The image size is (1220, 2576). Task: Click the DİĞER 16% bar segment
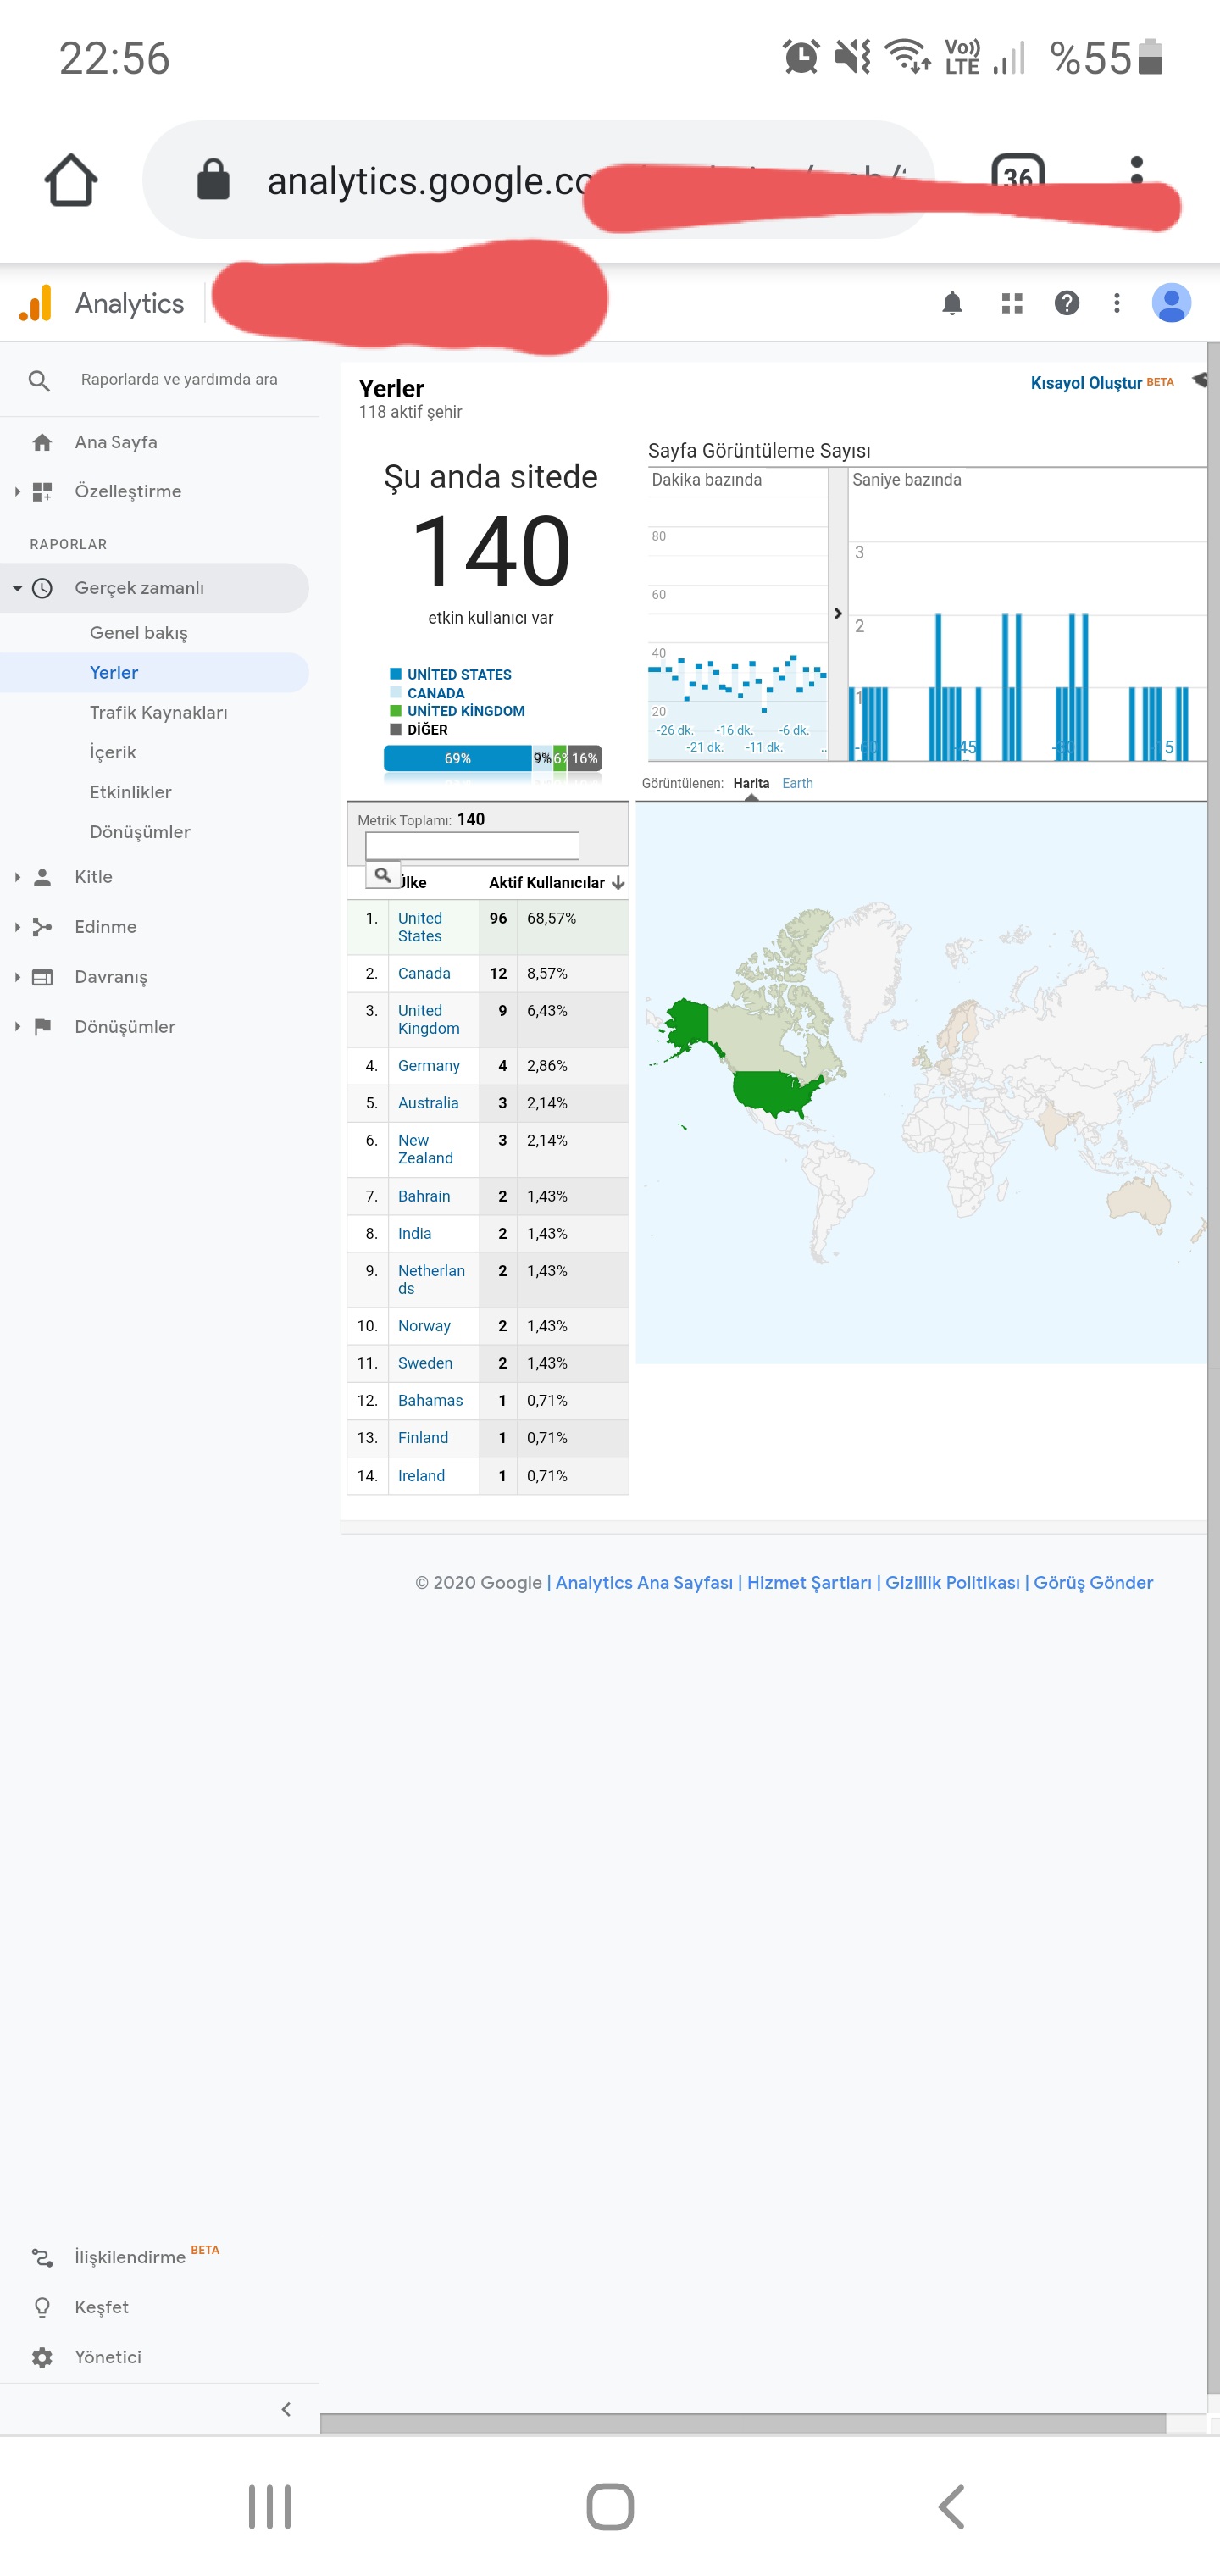pos(584,758)
